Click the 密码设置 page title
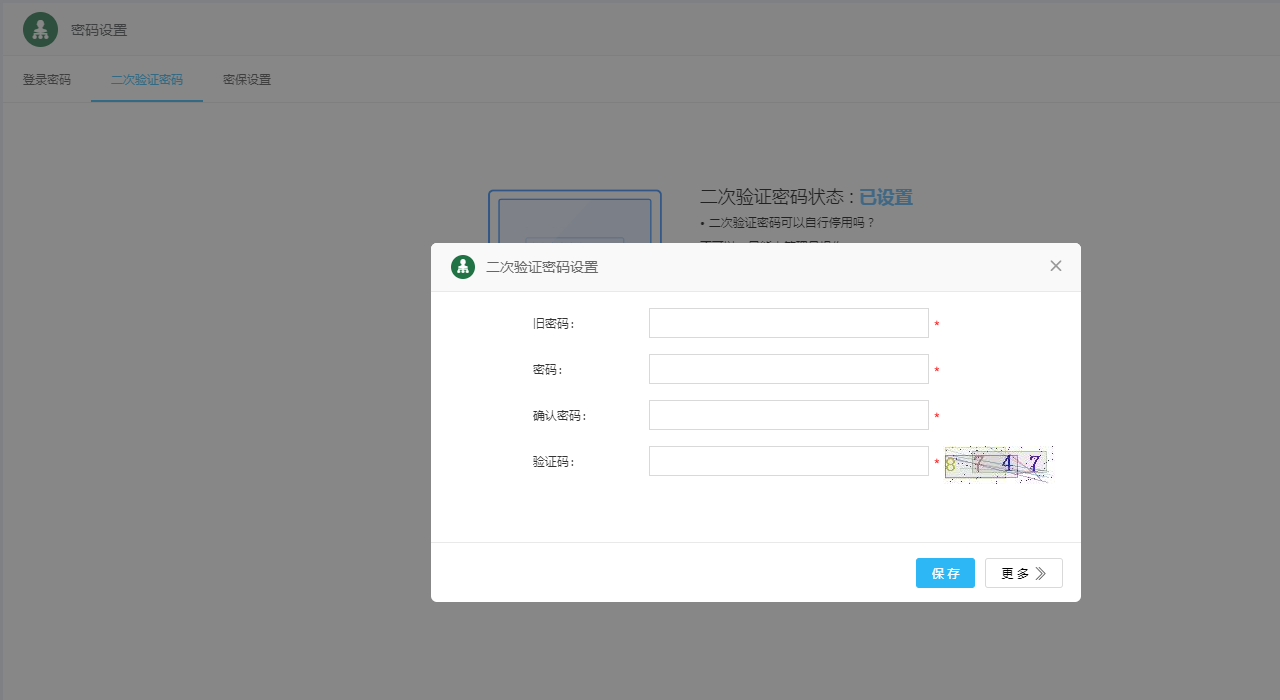This screenshot has height=700, width=1280. (x=99, y=30)
